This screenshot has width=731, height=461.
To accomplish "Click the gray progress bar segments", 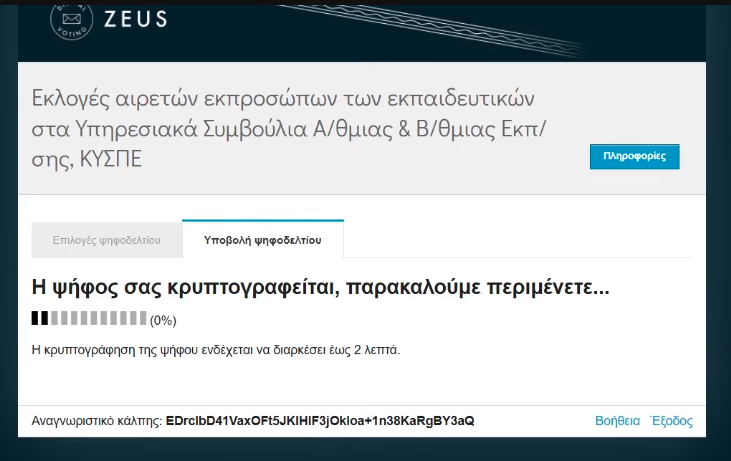I will click(98, 319).
